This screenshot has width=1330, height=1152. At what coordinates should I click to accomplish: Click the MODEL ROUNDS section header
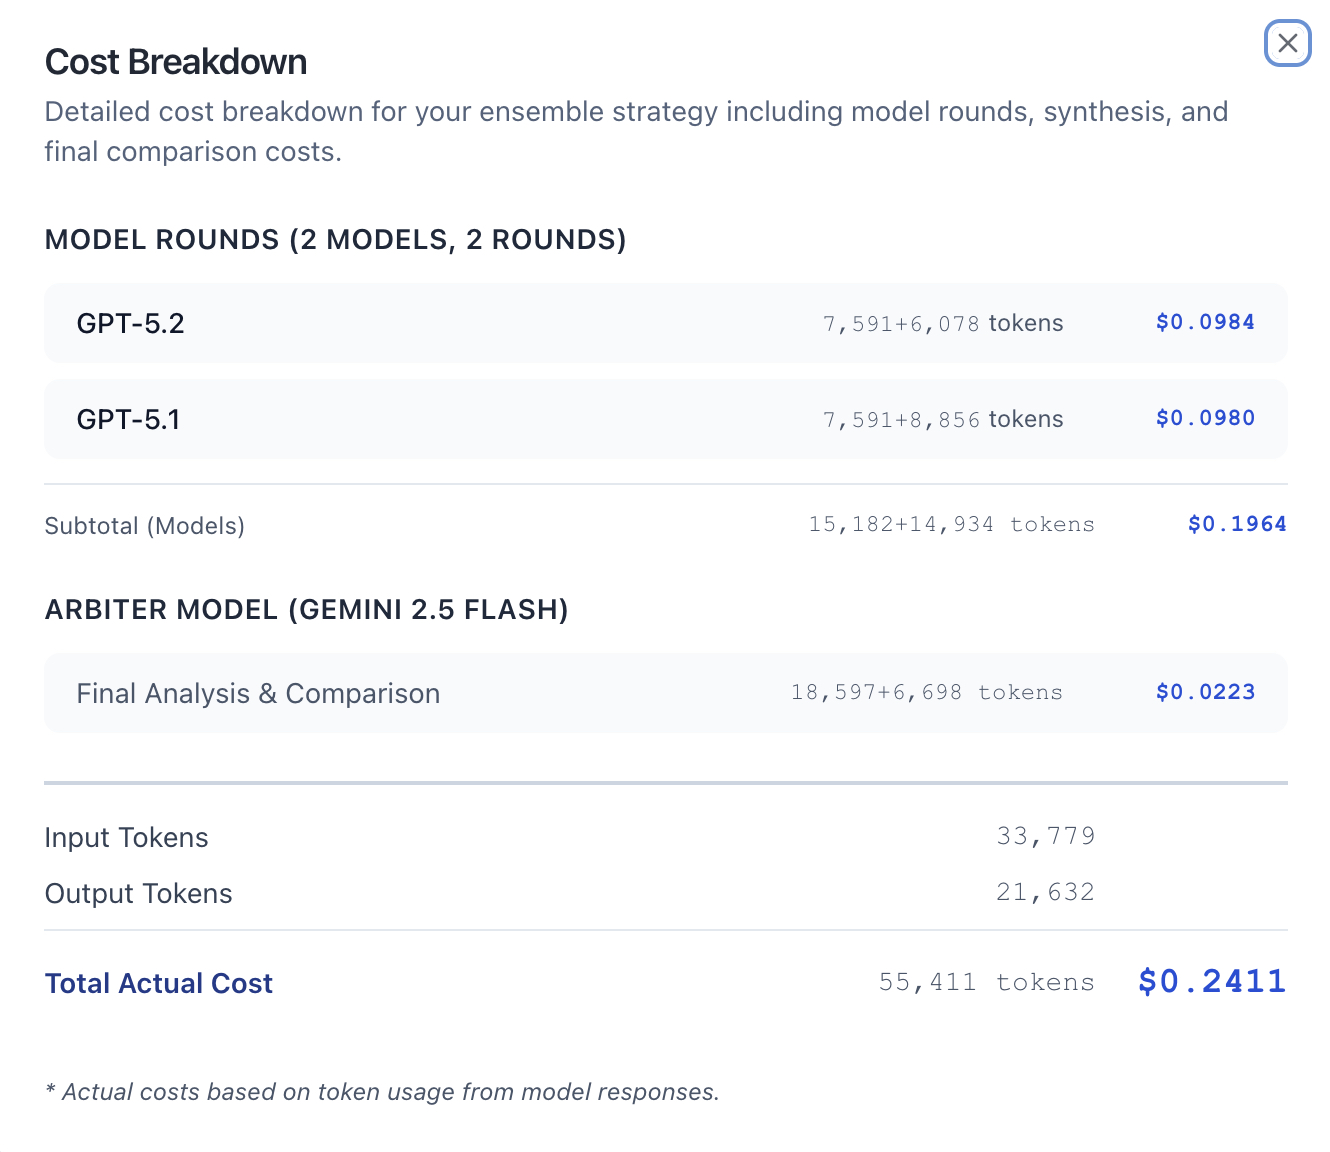pyautogui.click(x=335, y=239)
